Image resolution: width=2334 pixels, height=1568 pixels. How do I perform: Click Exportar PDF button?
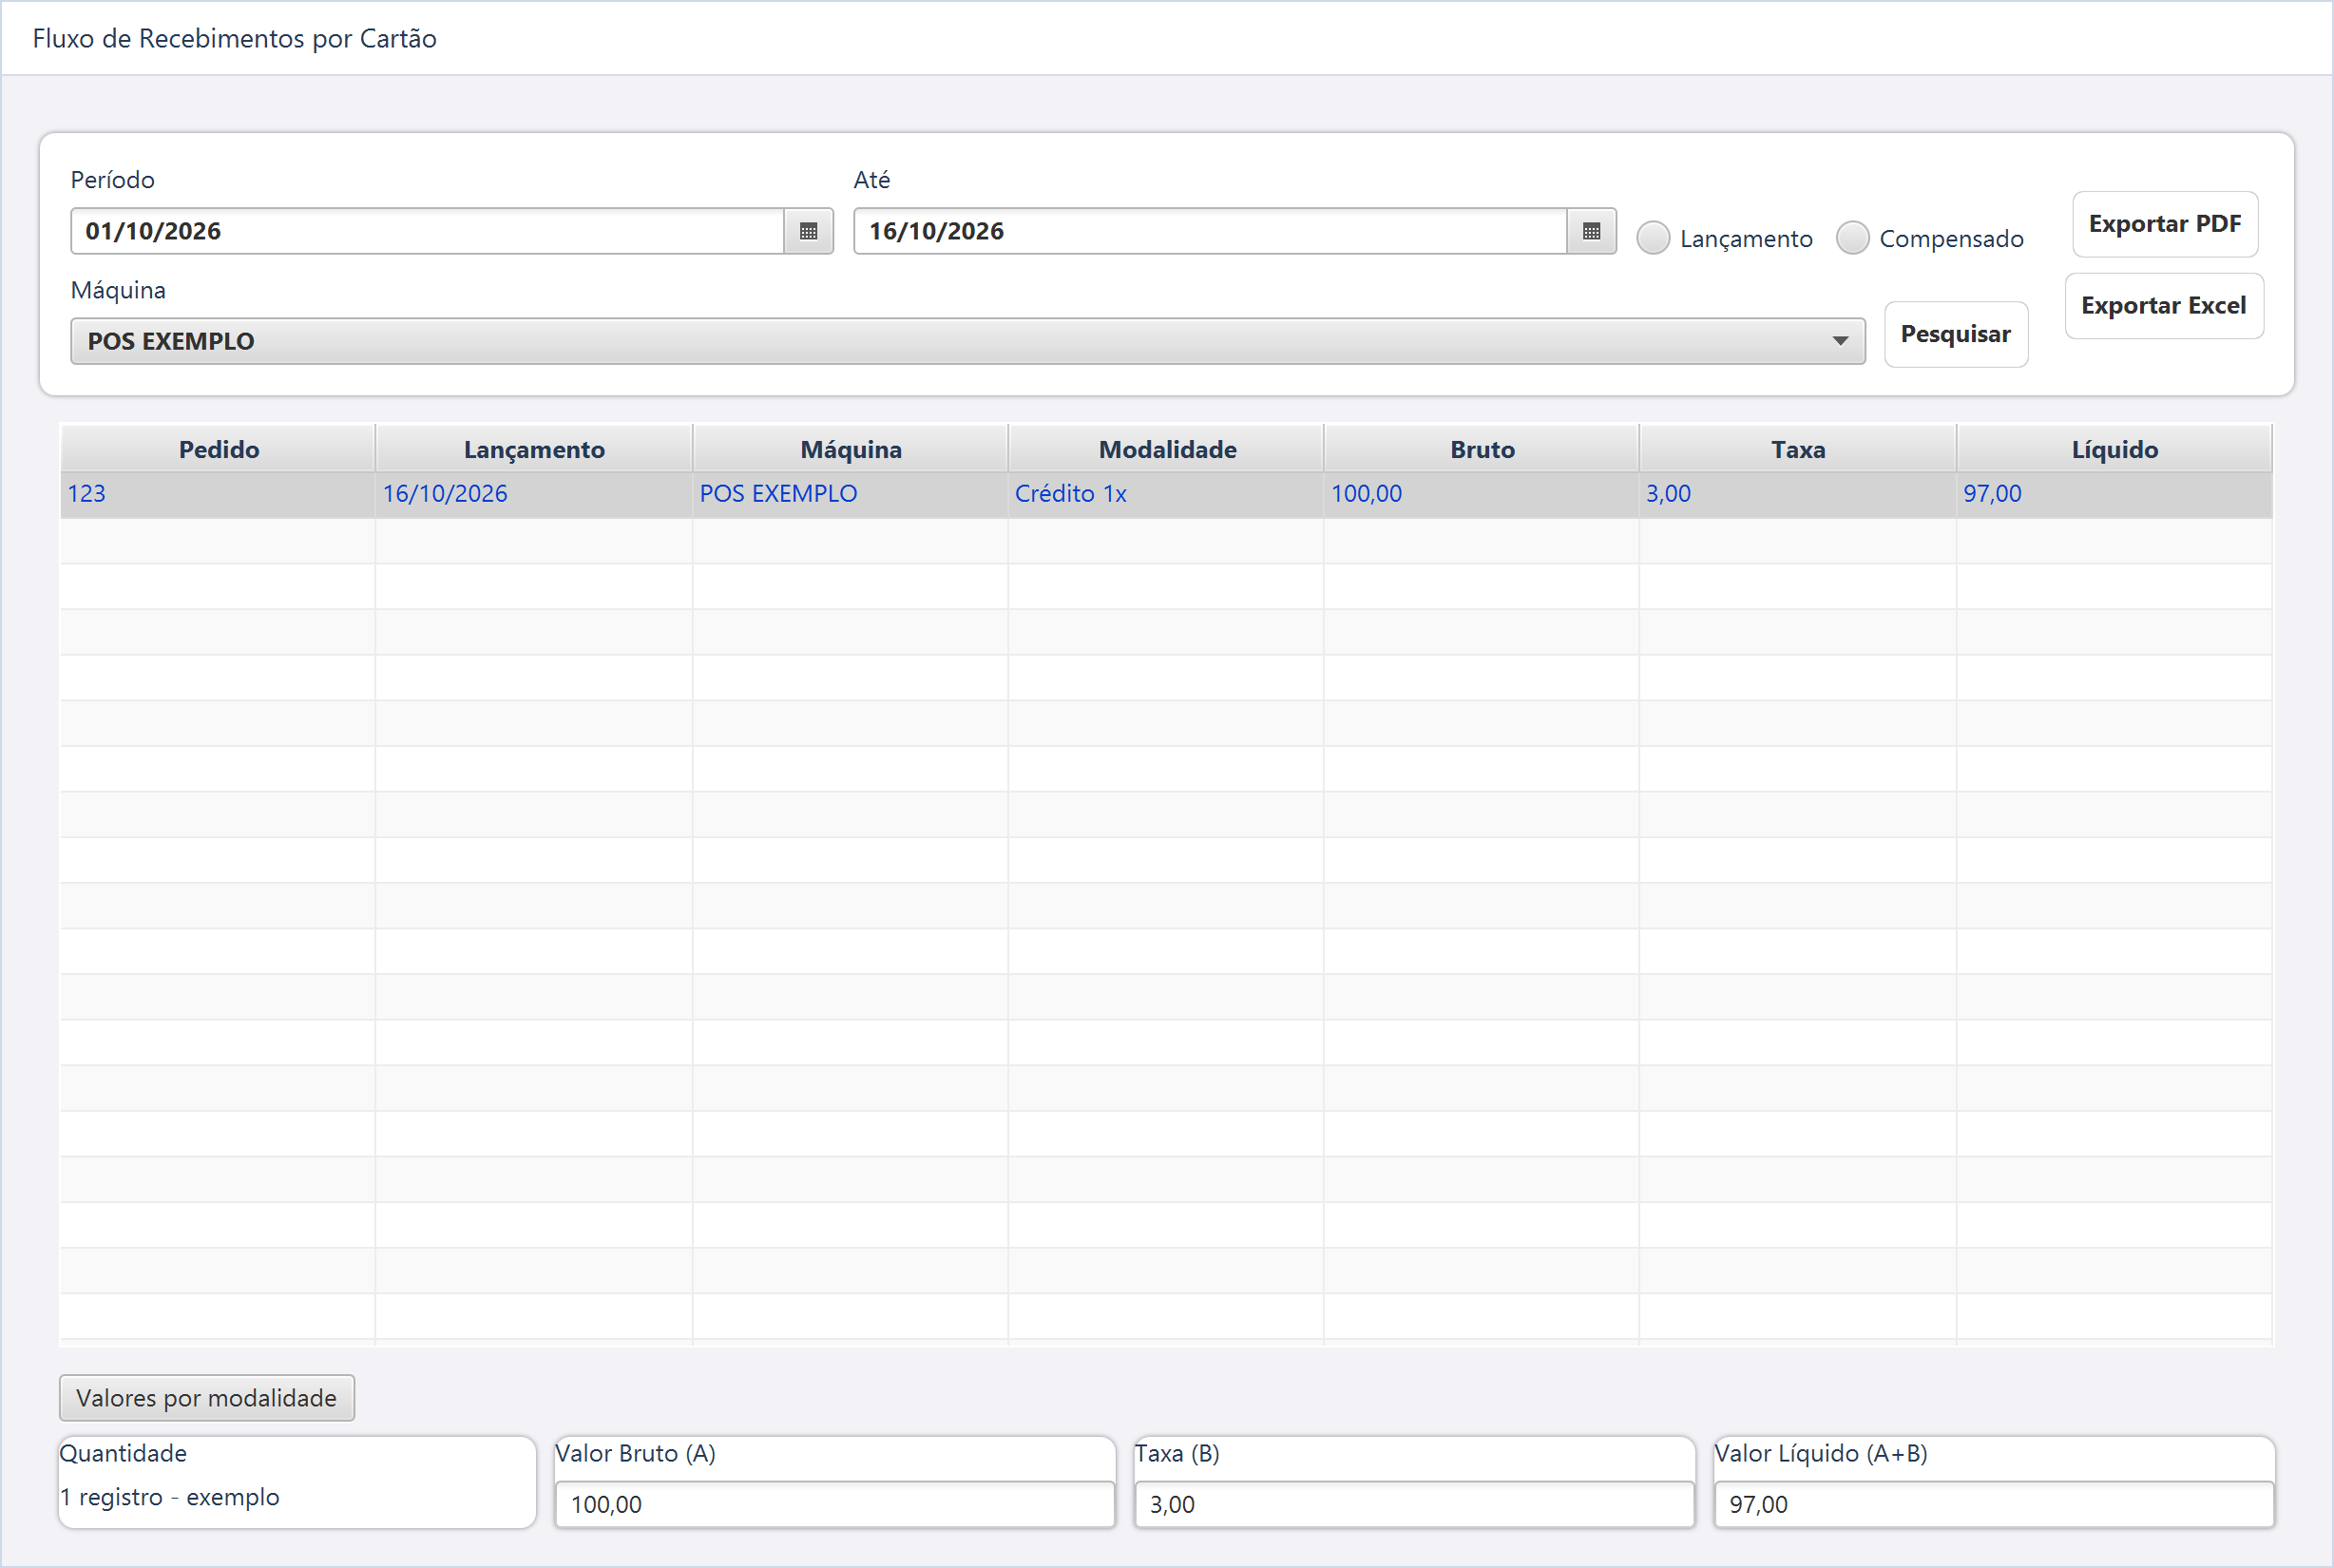2164,224
